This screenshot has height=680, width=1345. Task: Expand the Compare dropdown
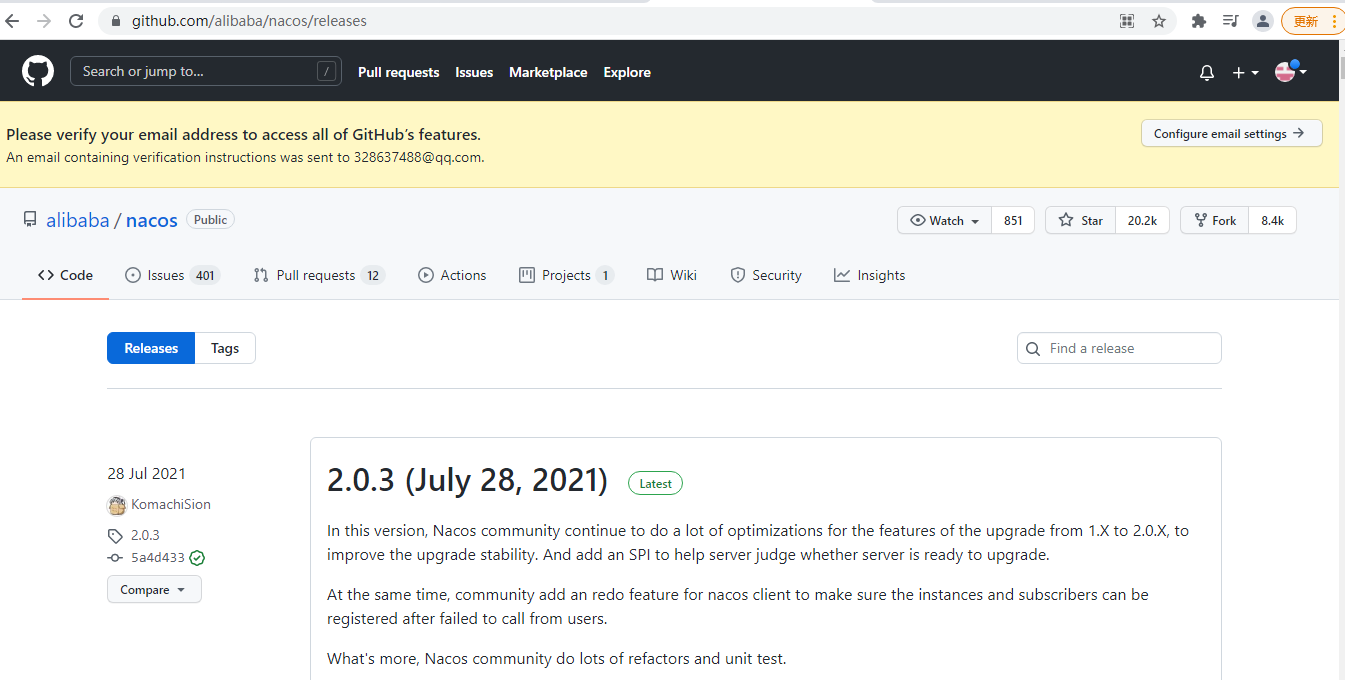click(x=154, y=589)
